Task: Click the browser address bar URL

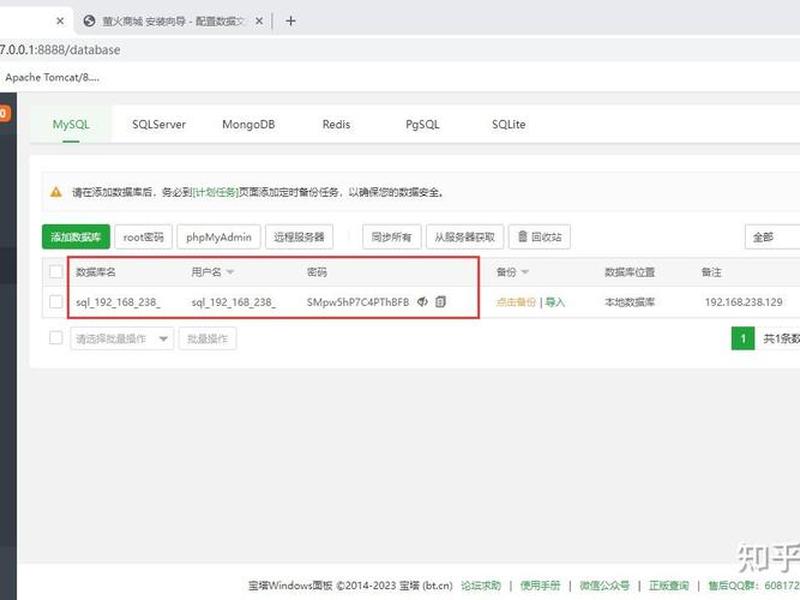Action: [x=60, y=49]
